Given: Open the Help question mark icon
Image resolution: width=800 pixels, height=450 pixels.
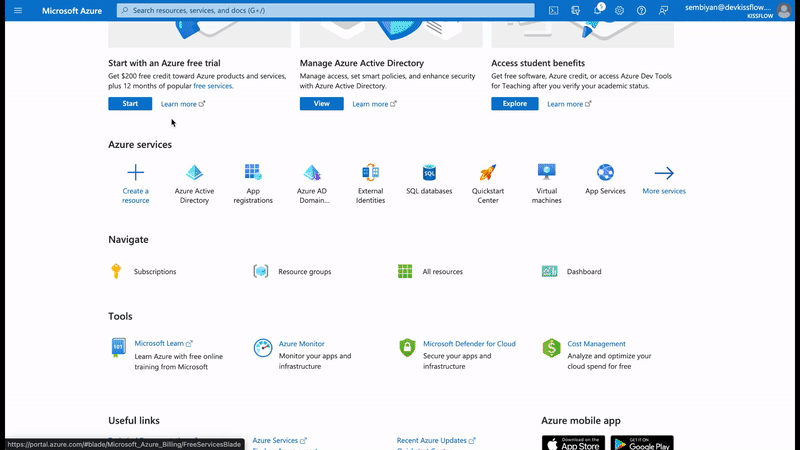Looking at the screenshot, I should tap(641, 10).
